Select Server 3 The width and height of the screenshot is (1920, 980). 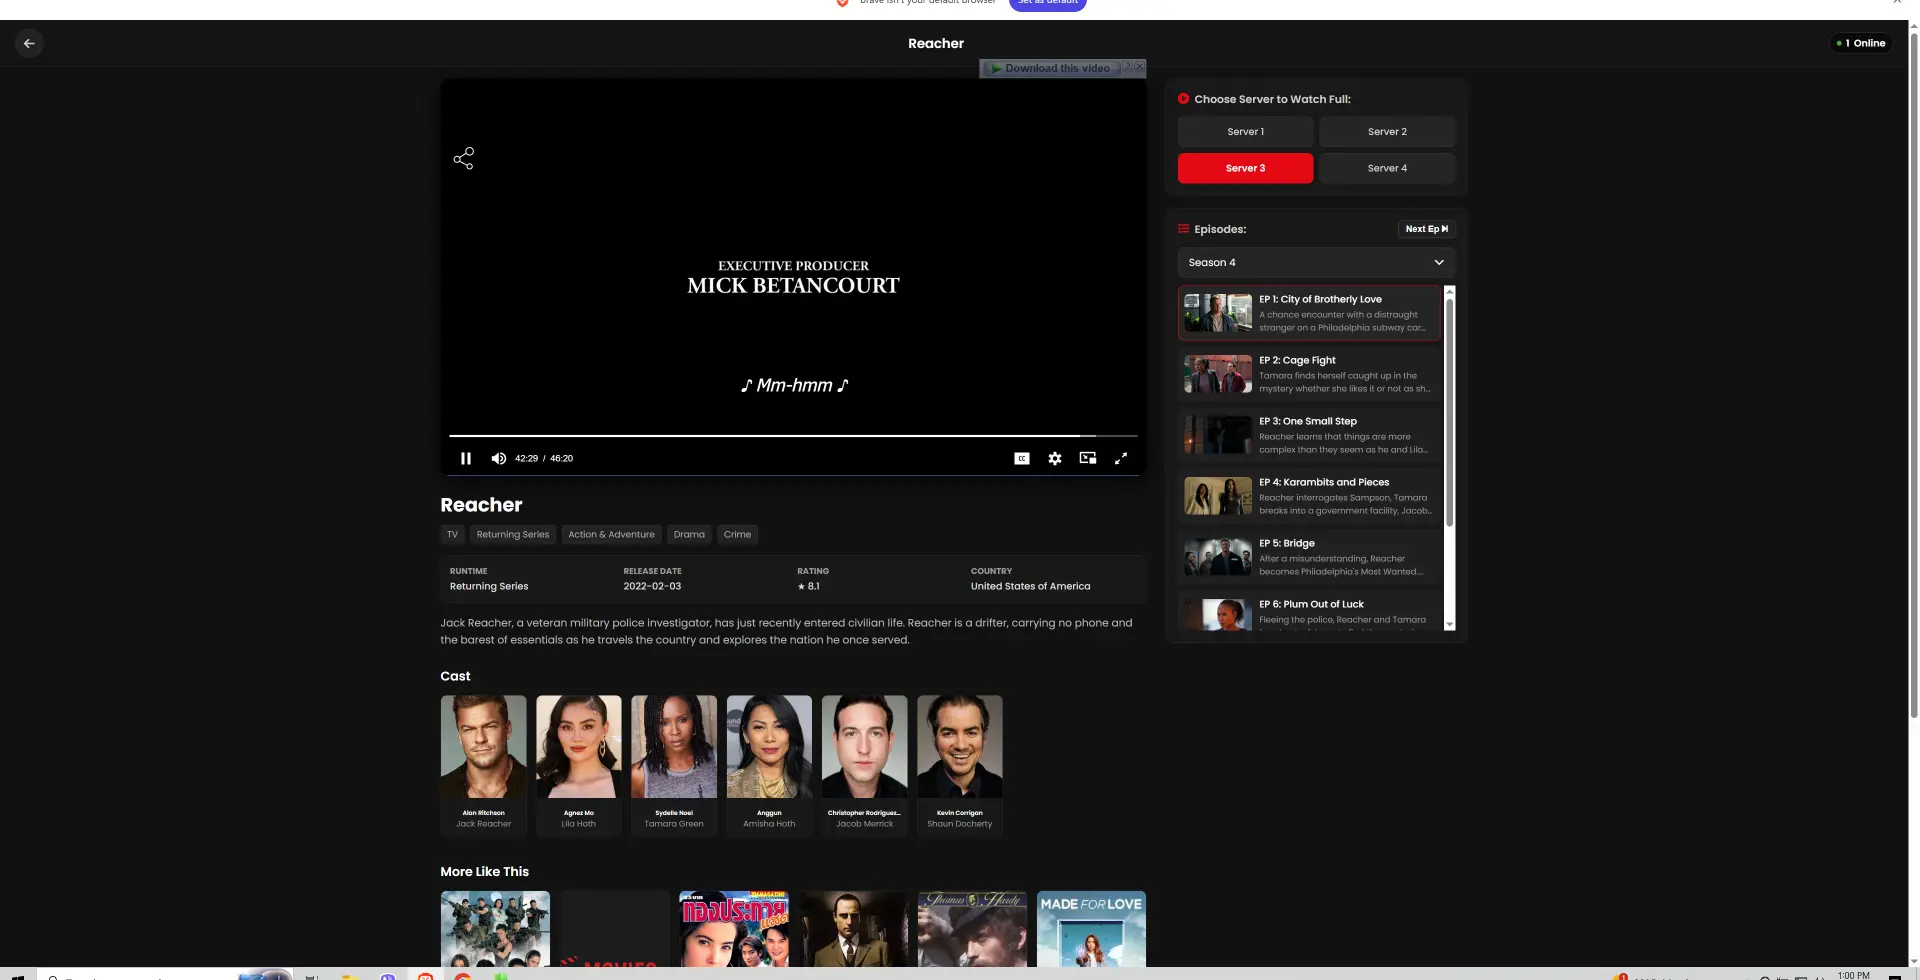1246,168
